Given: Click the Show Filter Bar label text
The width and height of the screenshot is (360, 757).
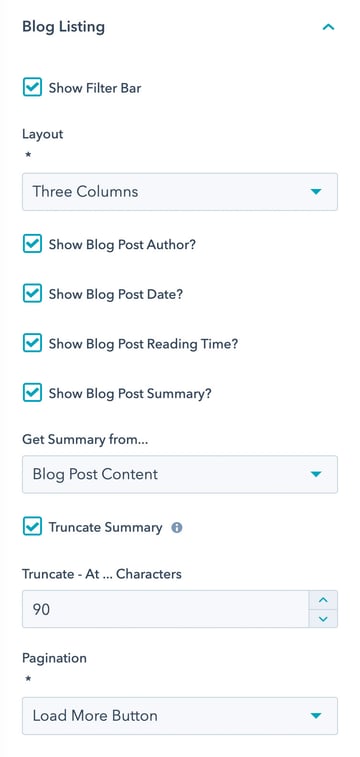Looking at the screenshot, I should pyautogui.click(x=95, y=88).
